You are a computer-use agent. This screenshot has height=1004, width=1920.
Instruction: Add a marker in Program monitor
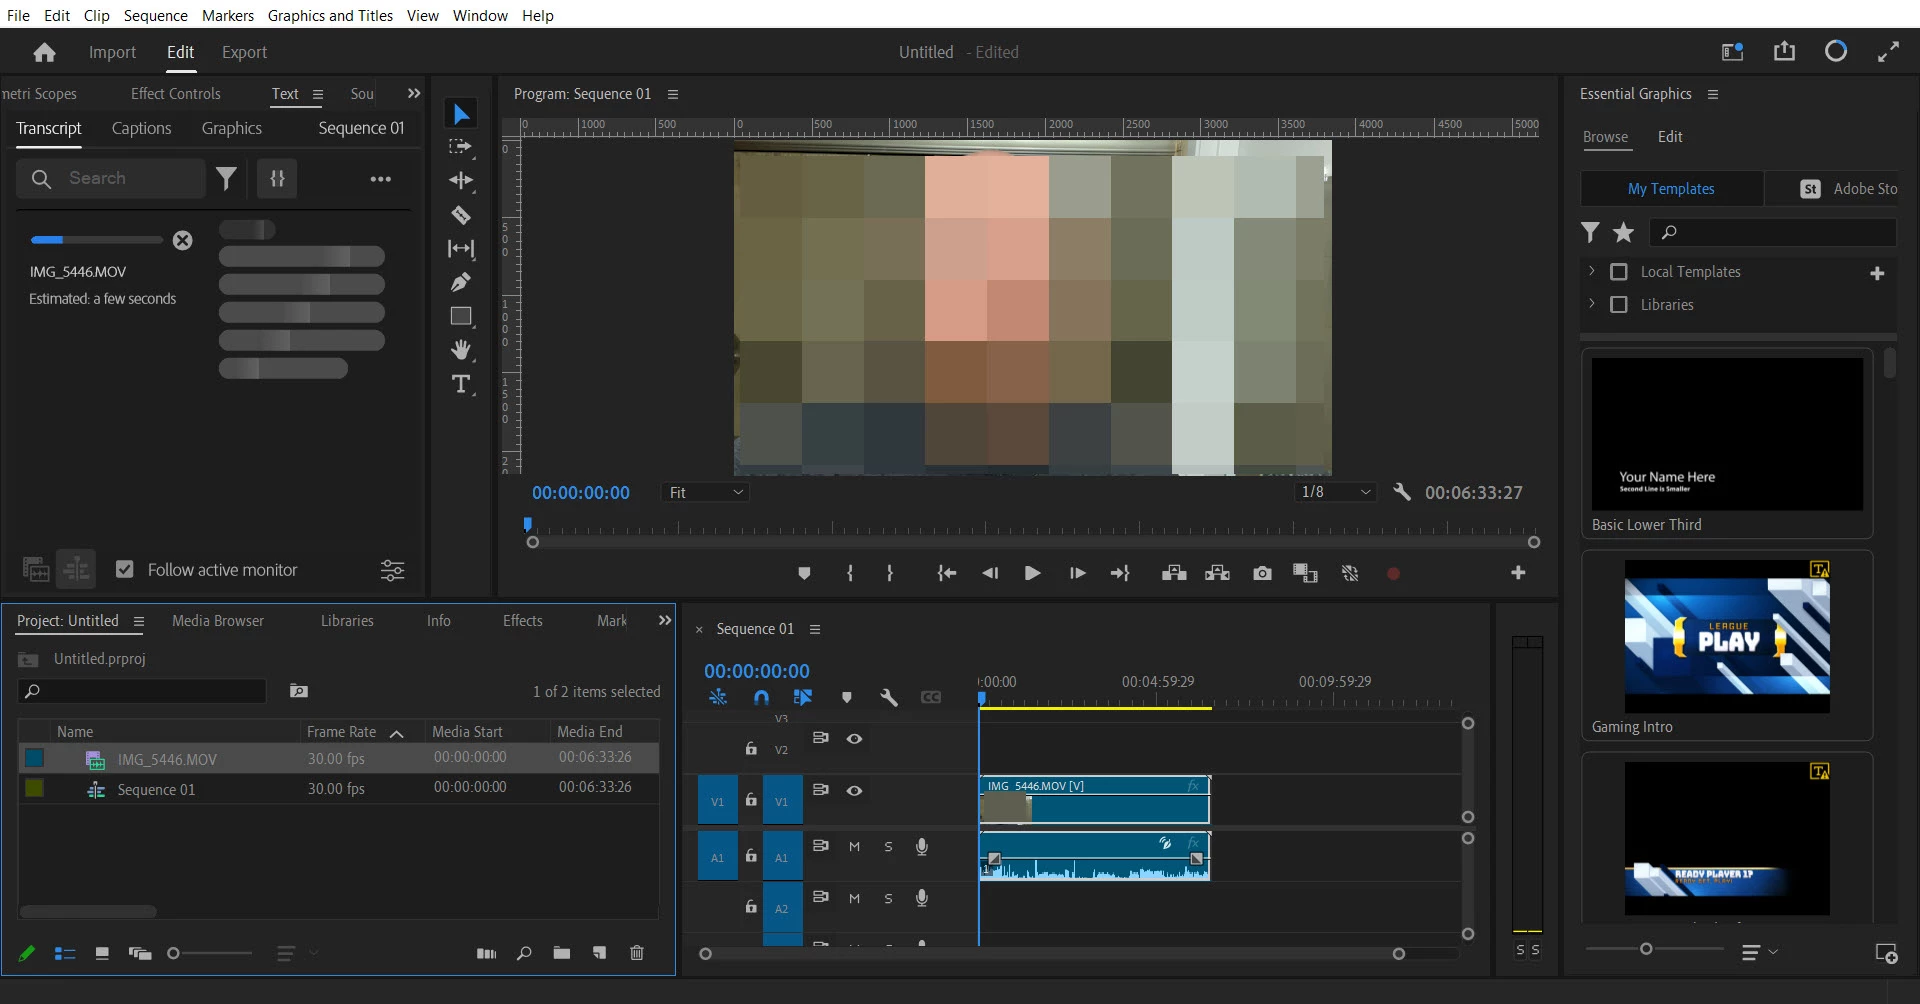click(x=804, y=573)
